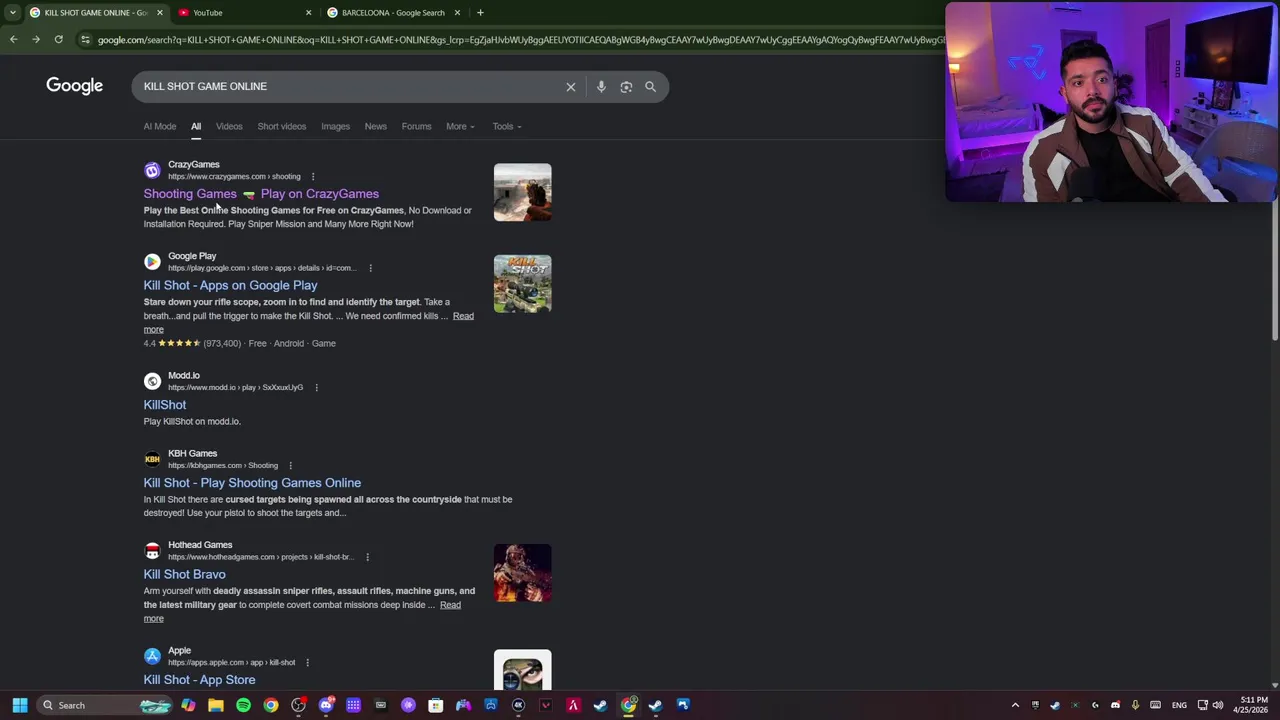Viewport: 1280px width, 720px height.
Task: Open Shooting Games Play on CrazyGames link
Action: pyautogui.click(x=261, y=194)
